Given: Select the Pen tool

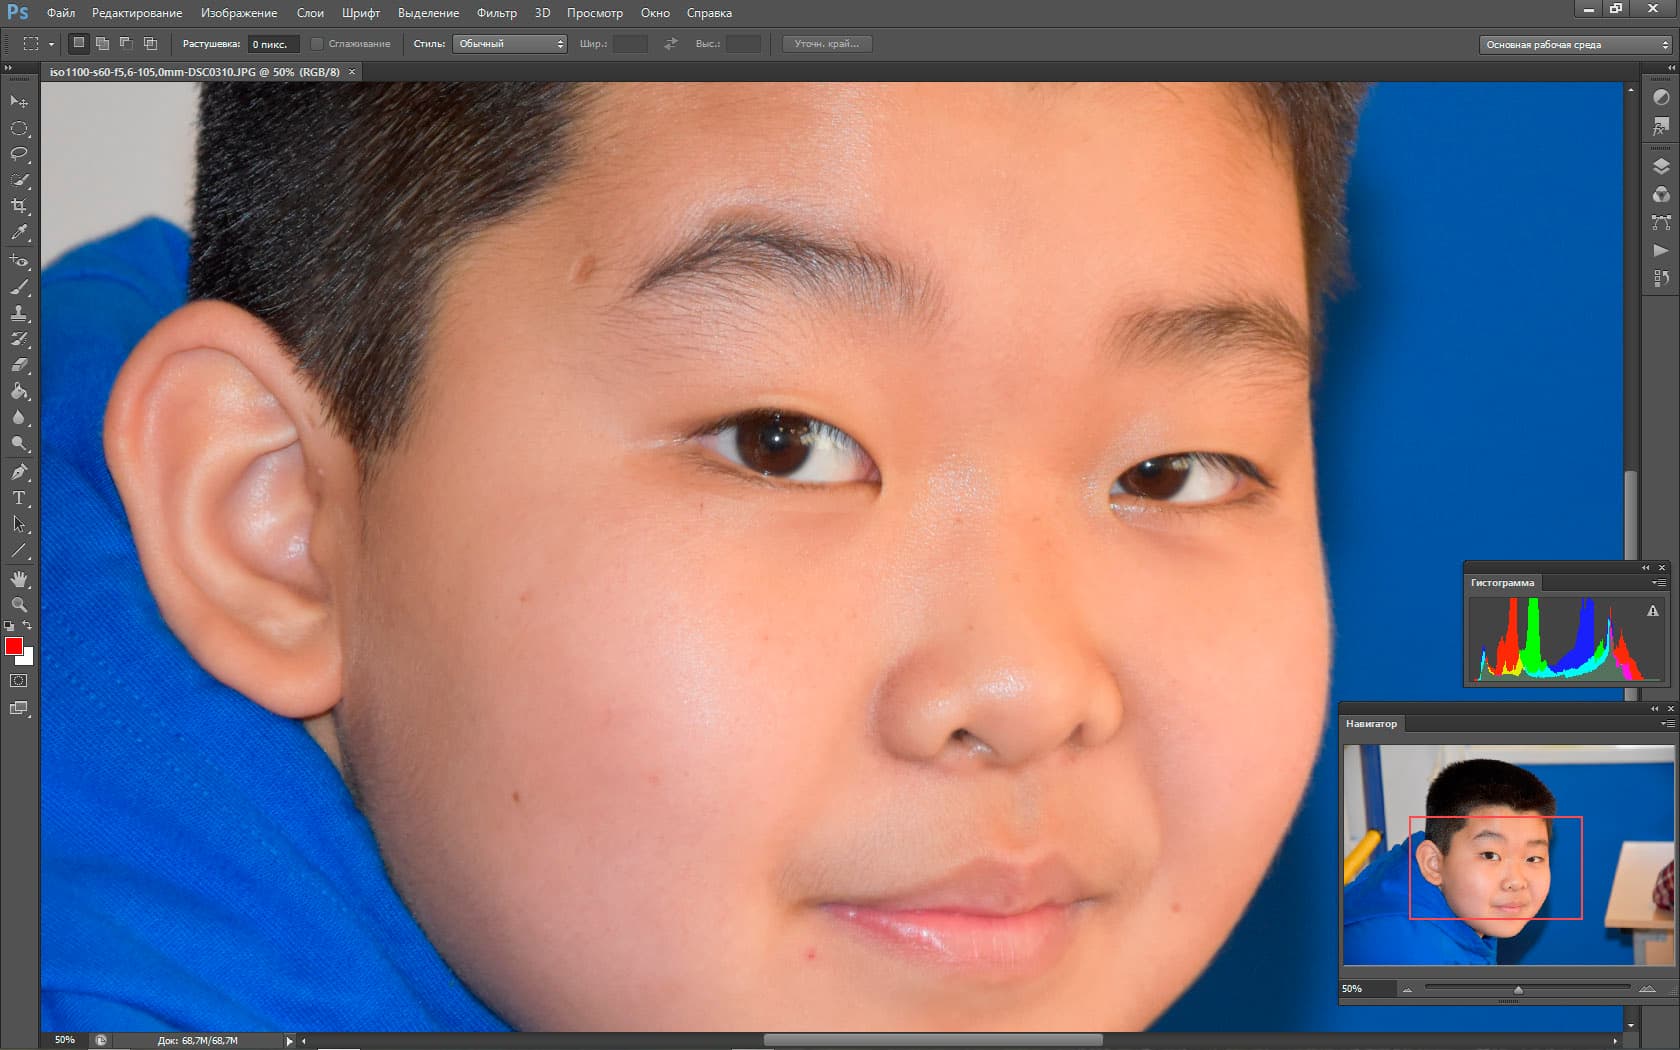Looking at the screenshot, I should [x=19, y=471].
